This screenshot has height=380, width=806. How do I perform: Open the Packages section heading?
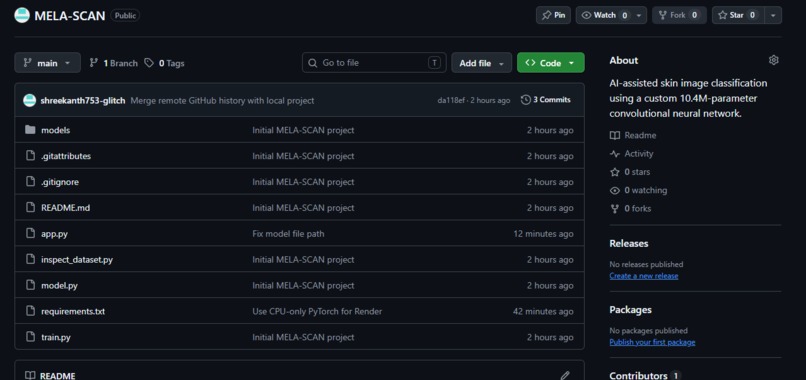coord(630,310)
